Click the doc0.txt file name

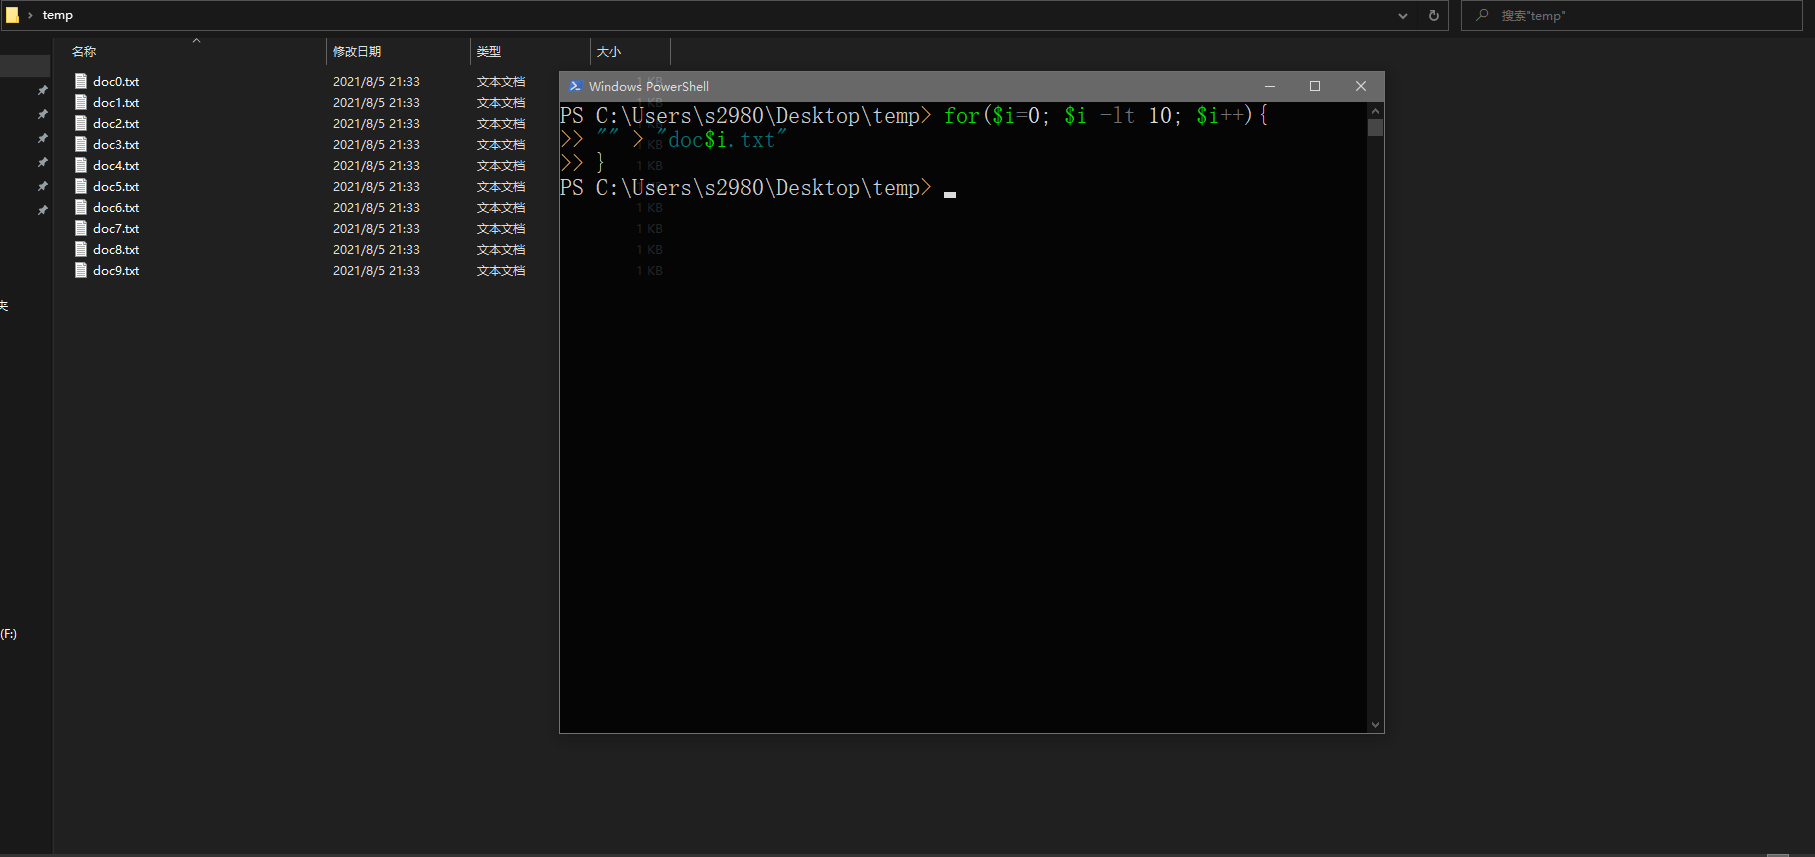116,82
